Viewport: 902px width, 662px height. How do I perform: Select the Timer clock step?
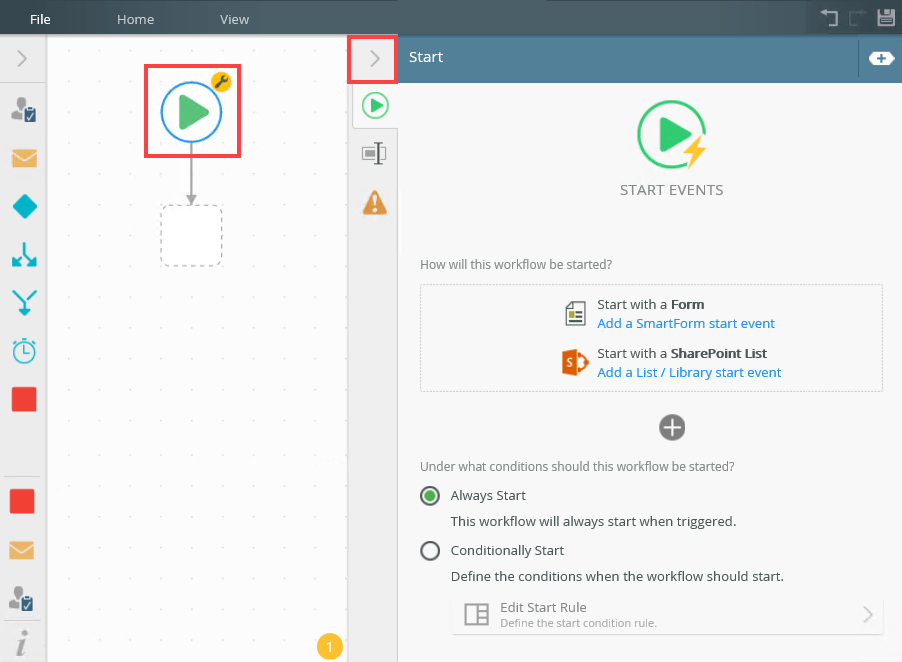[24, 351]
